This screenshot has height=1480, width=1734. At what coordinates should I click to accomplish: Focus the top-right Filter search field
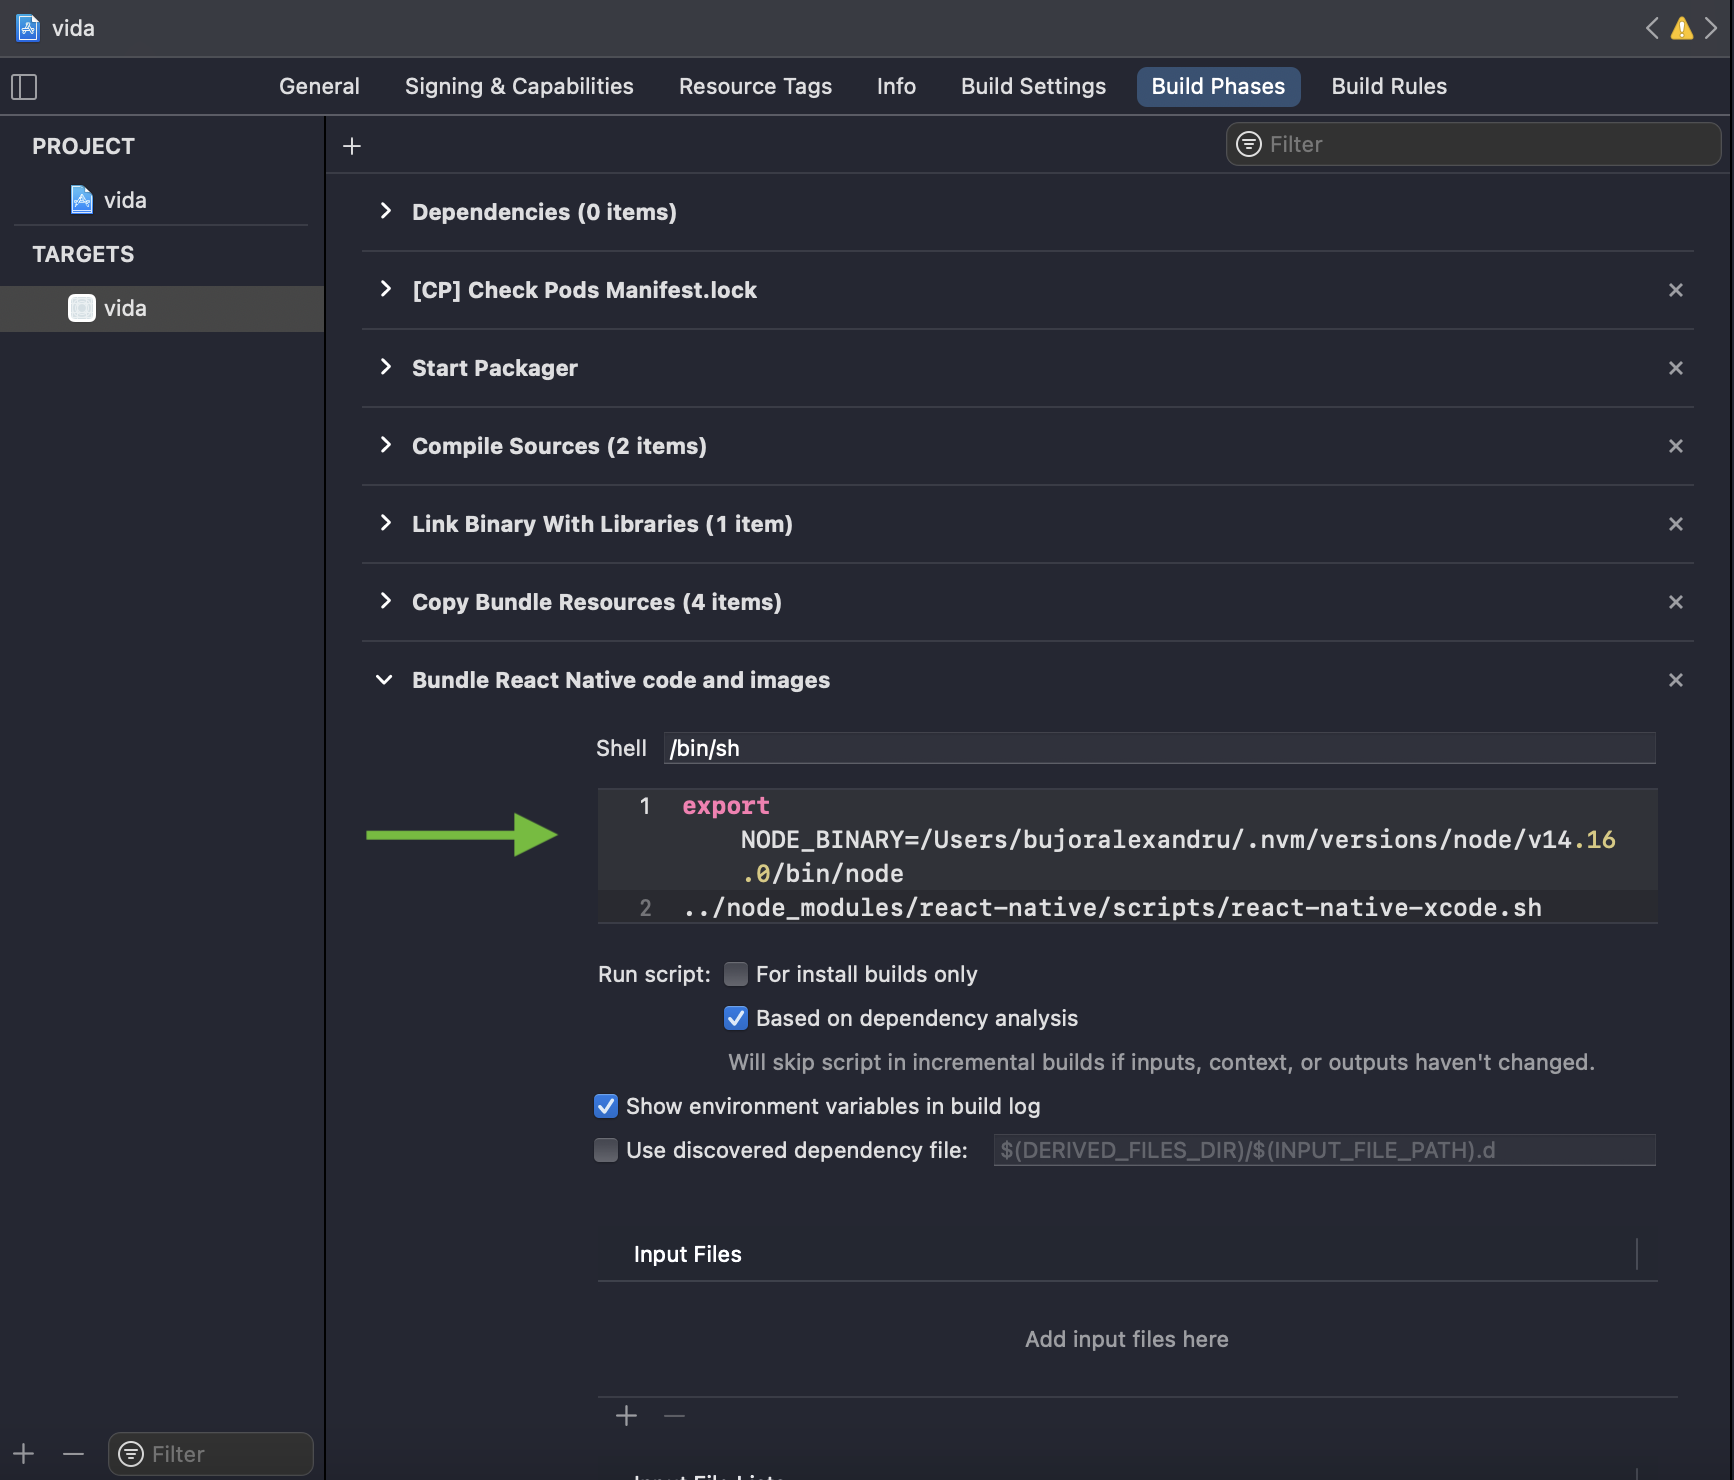pos(1473,144)
